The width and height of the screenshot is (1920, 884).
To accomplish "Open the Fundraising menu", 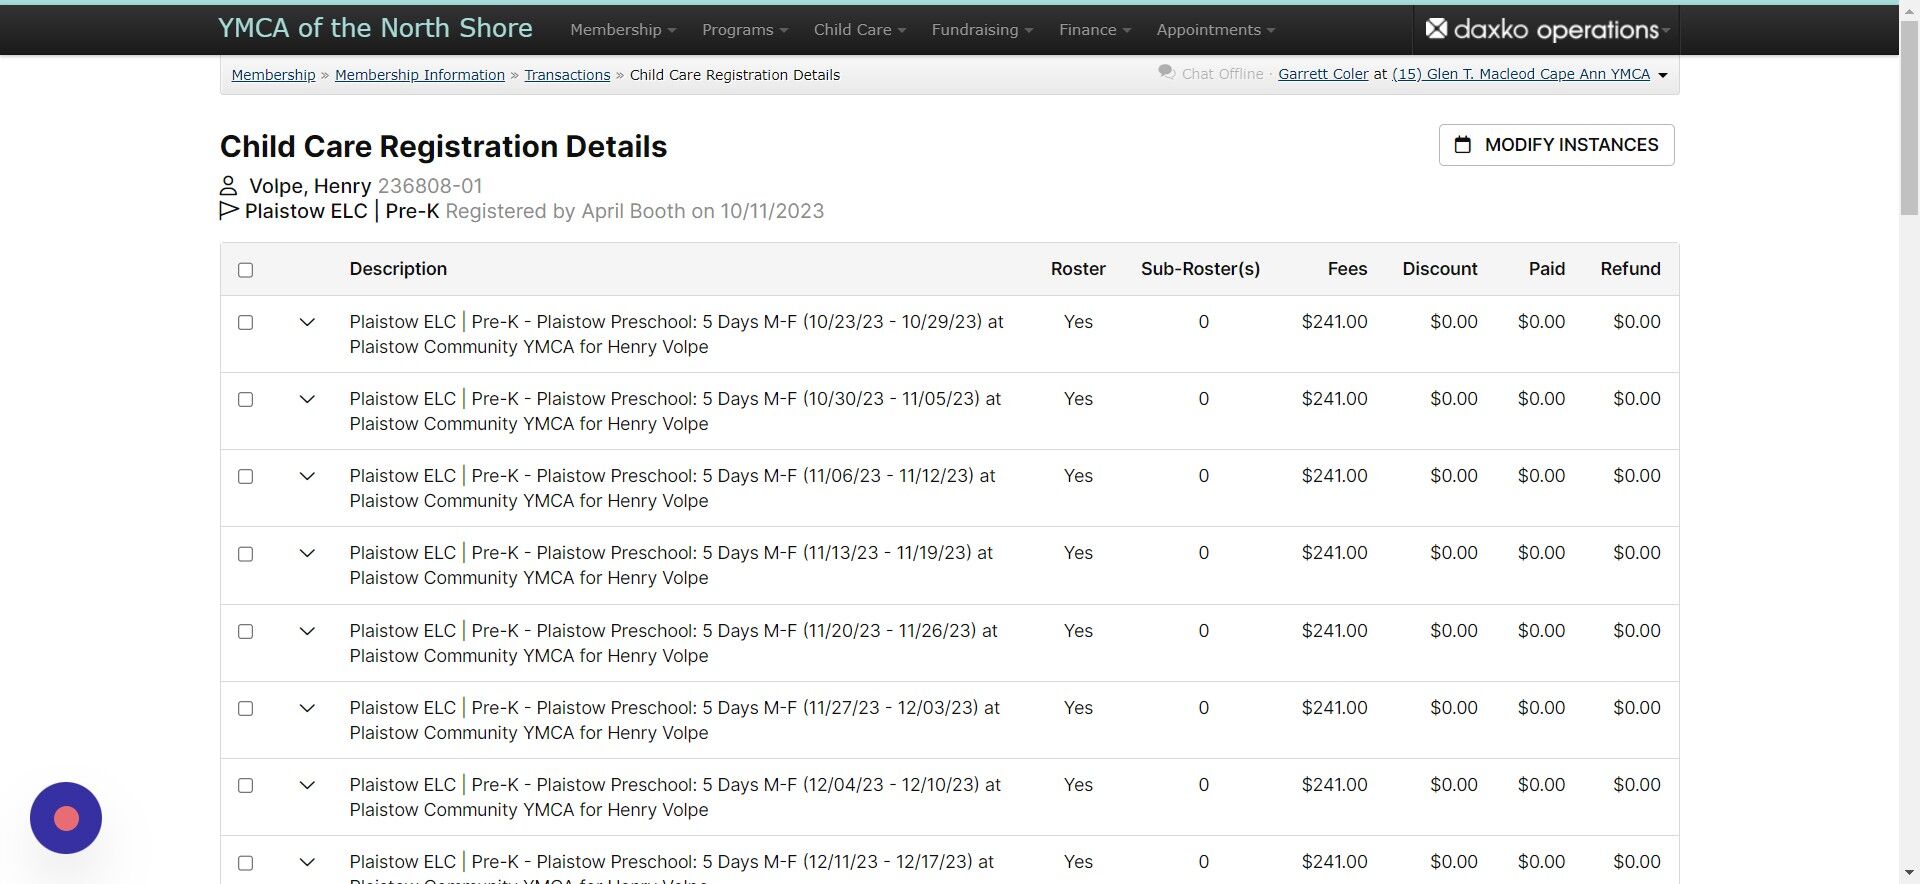I will click(x=982, y=30).
